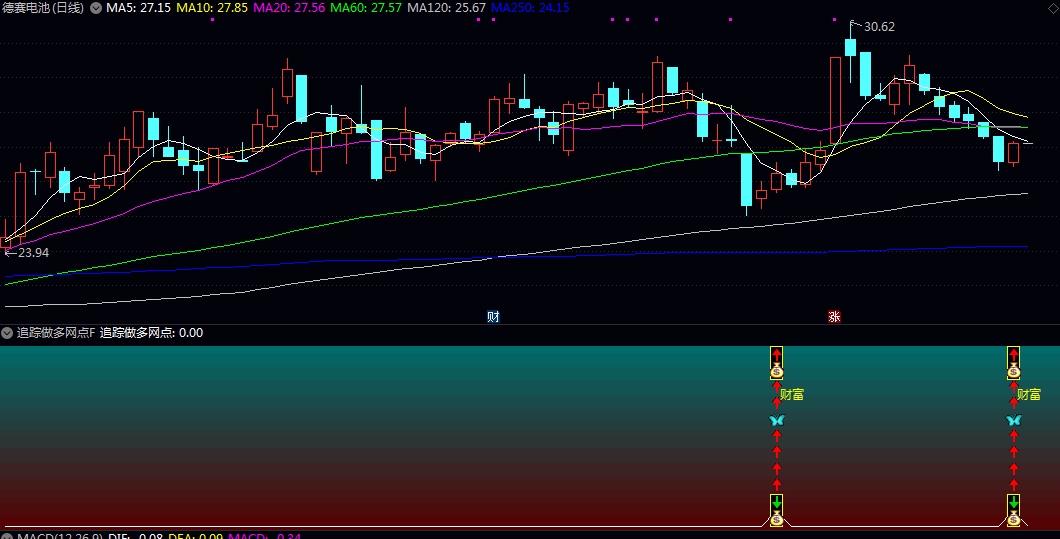Click the left signal's boxed red up arrow
The width and height of the screenshot is (1060, 539).
click(x=777, y=355)
